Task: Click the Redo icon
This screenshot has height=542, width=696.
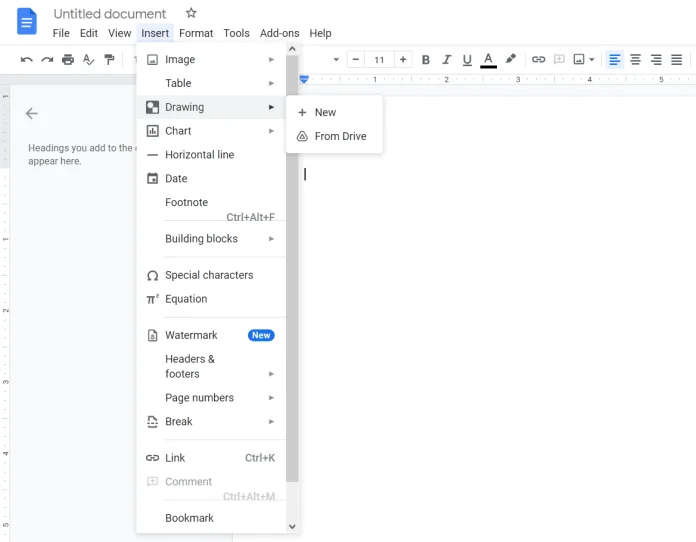Action: pos(47,59)
